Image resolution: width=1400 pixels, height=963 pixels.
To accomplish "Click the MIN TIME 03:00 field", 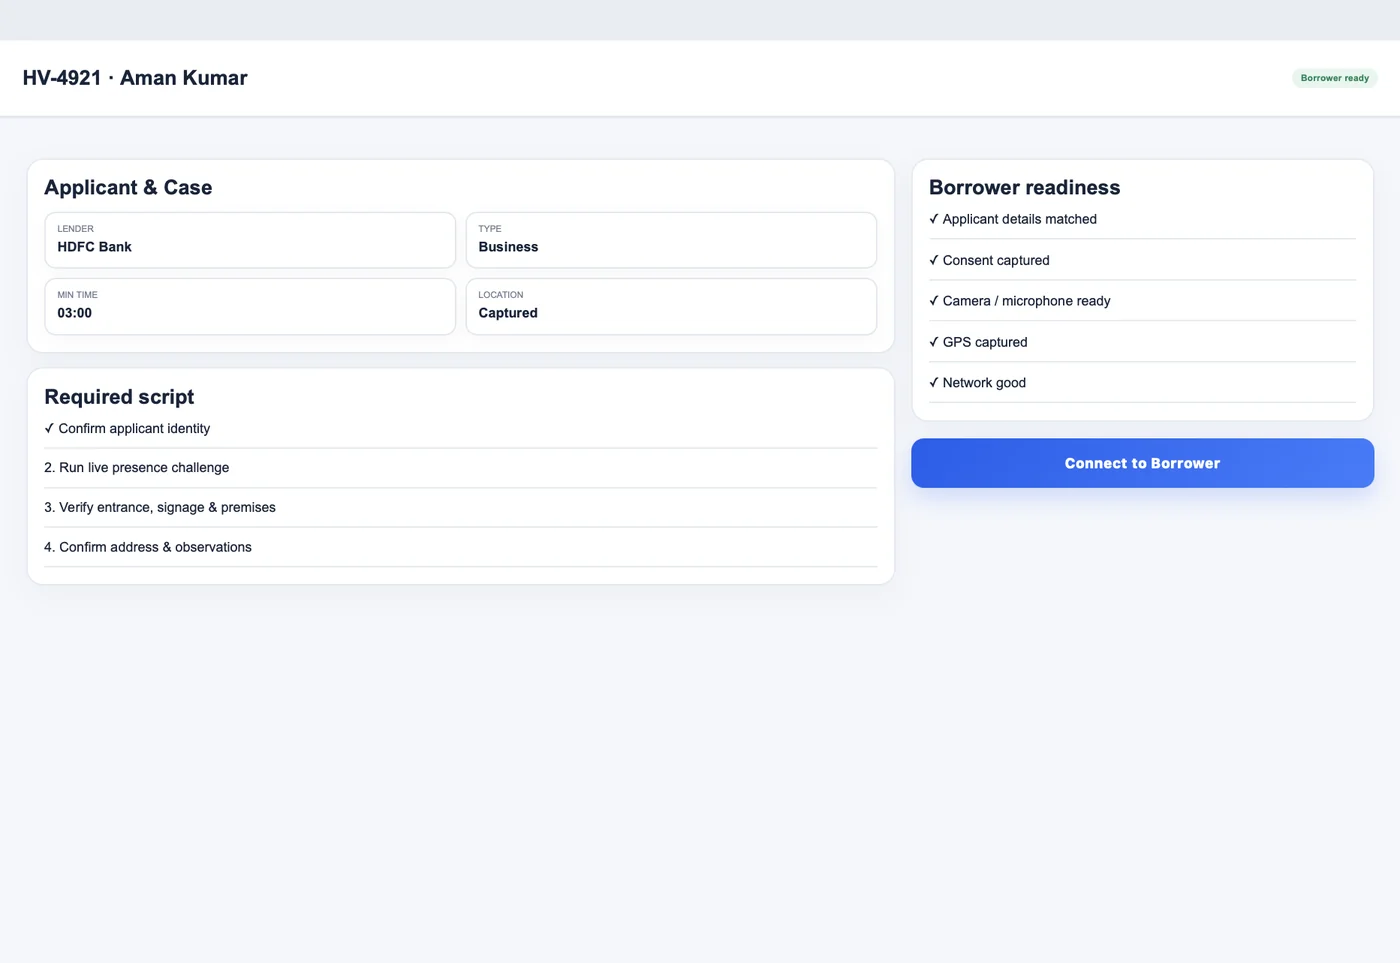I will click(x=250, y=306).
